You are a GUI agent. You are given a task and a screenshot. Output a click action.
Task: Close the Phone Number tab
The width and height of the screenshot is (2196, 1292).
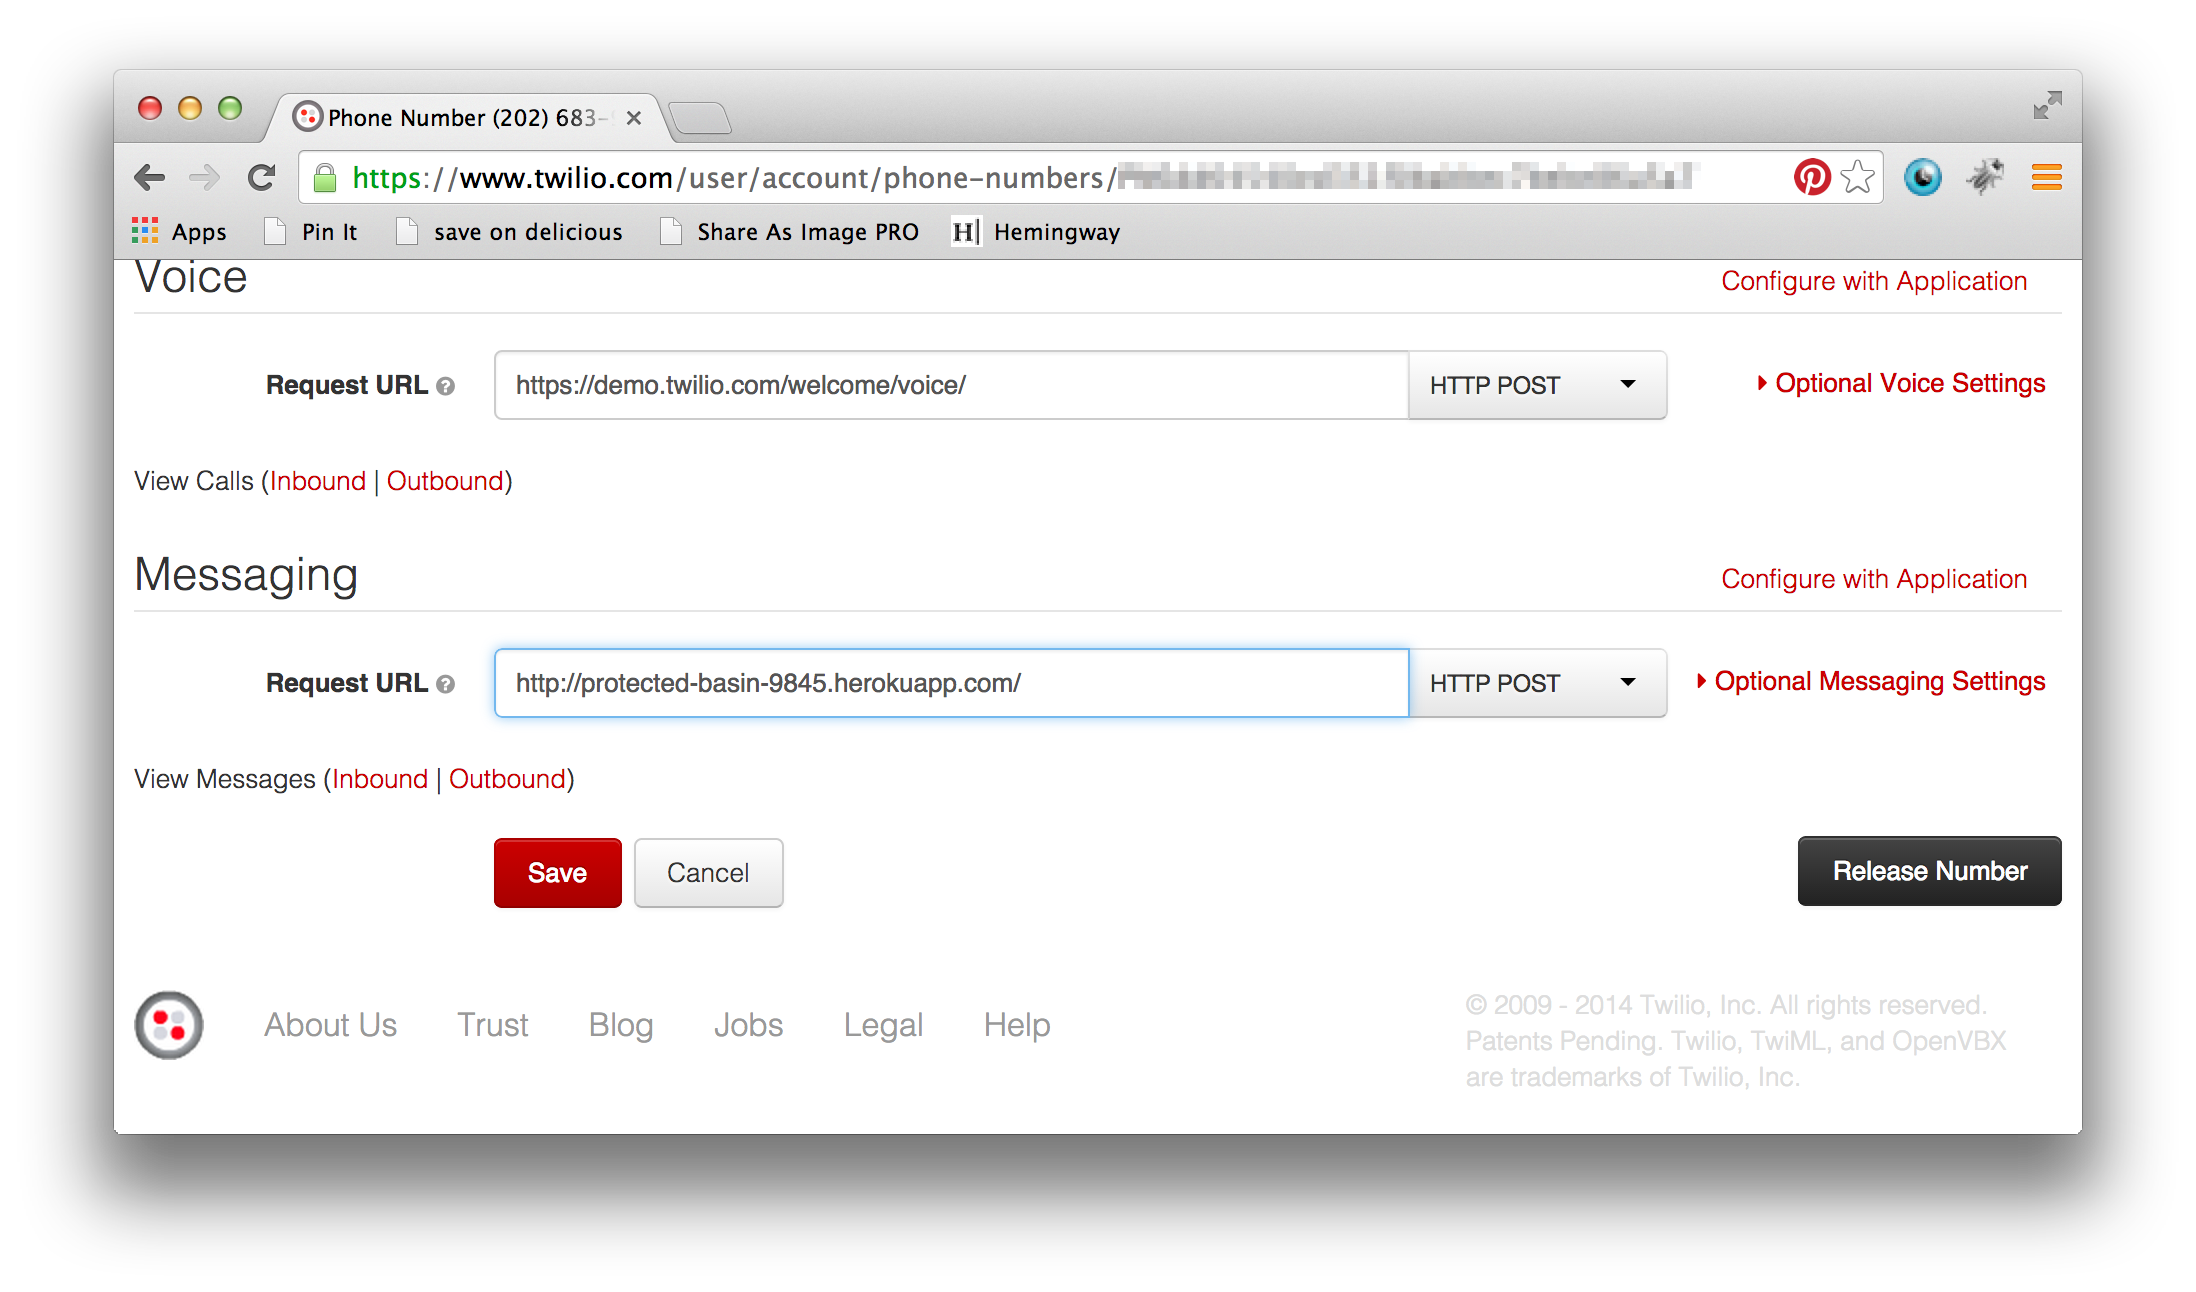(633, 118)
